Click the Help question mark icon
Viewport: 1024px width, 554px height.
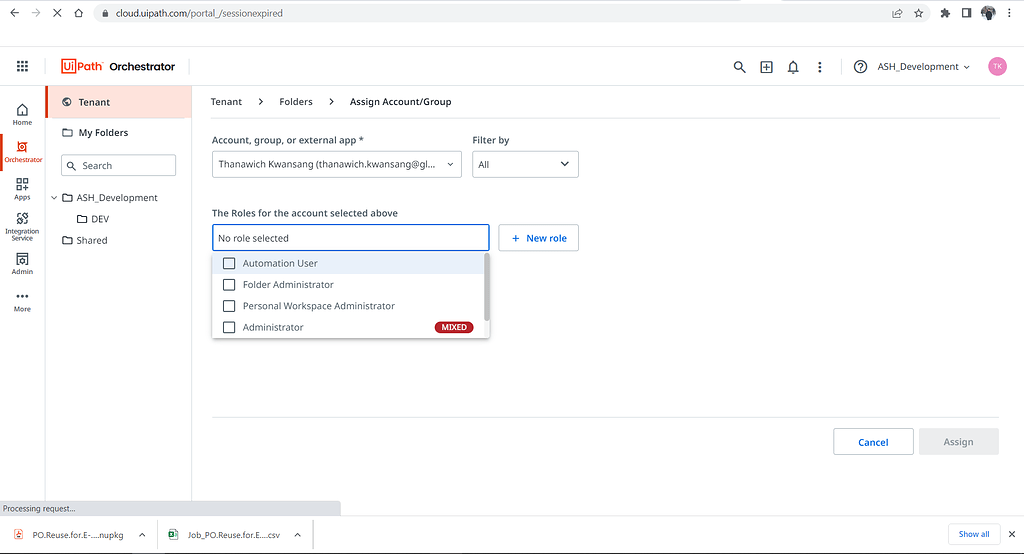860,67
